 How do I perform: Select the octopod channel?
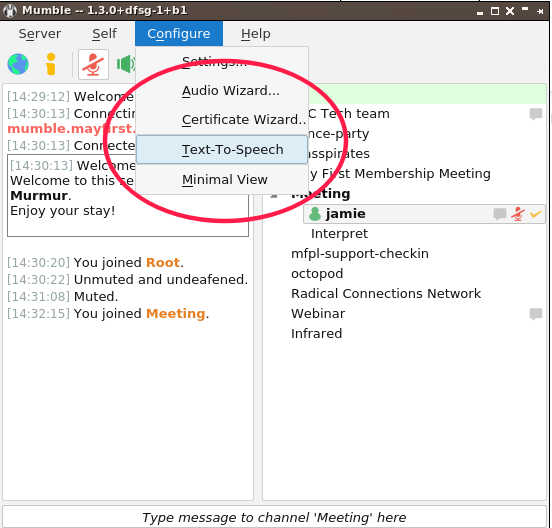[x=317, y=274]
